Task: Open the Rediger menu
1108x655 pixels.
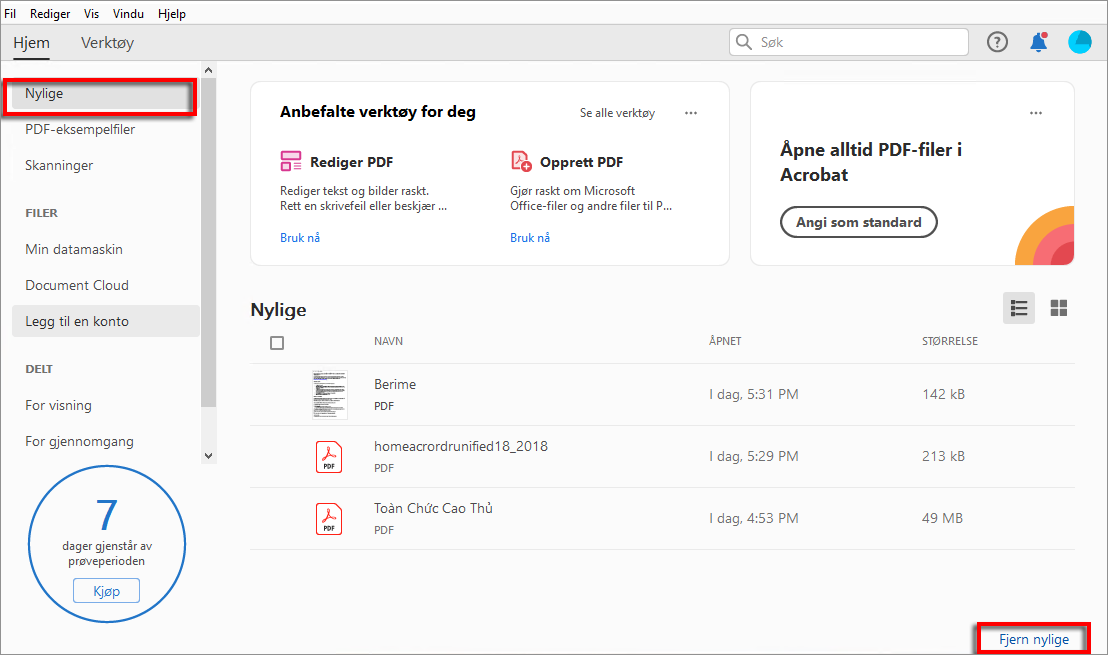Action: pos(50,14)
